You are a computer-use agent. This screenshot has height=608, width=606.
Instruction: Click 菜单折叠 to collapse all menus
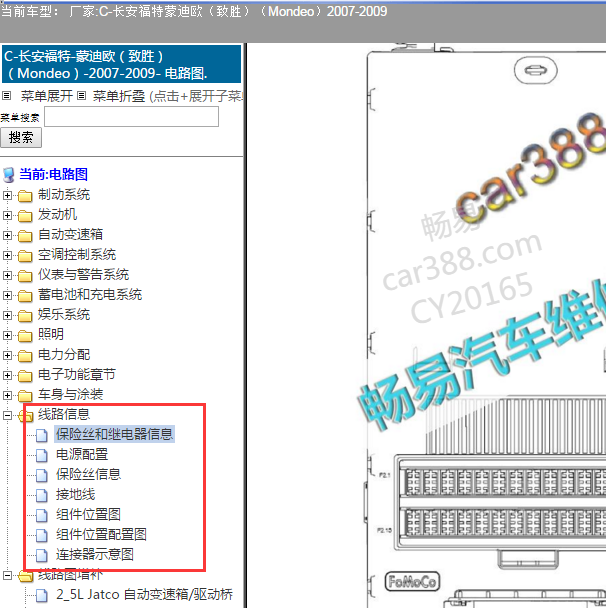click(x=119, y=96)
